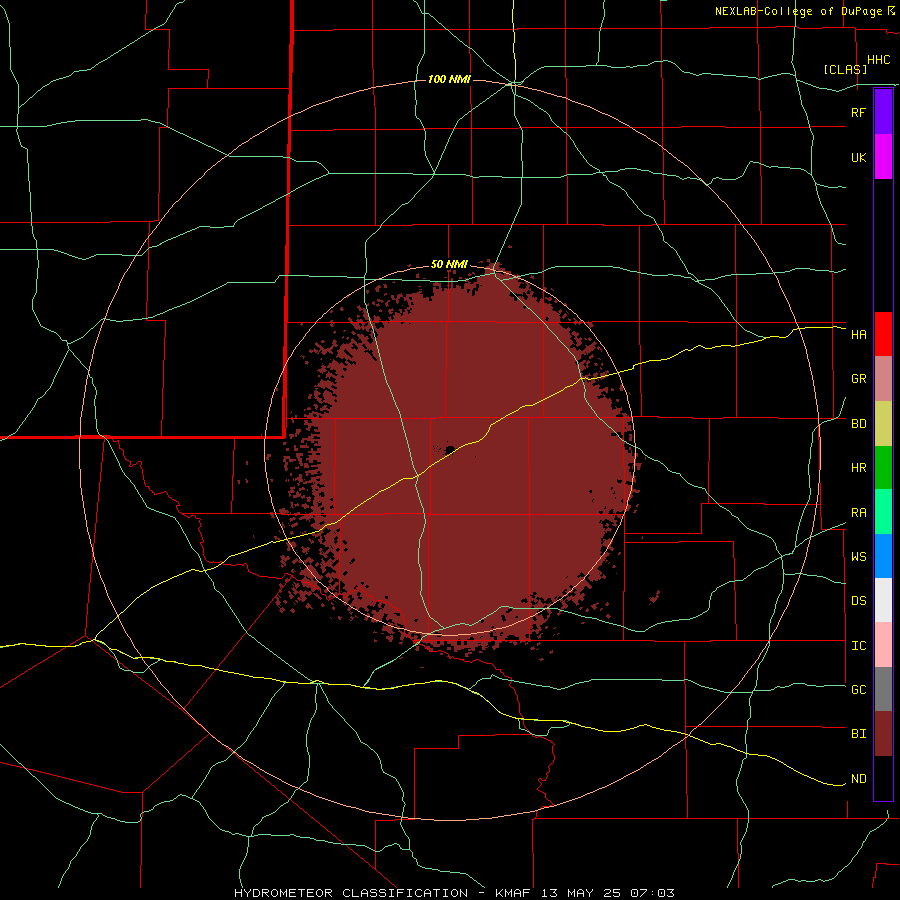This screenshot has height=900, width=900.
Task: Click the ND black legend swatch
Action: pyautogui.click(x=883, y=778)
